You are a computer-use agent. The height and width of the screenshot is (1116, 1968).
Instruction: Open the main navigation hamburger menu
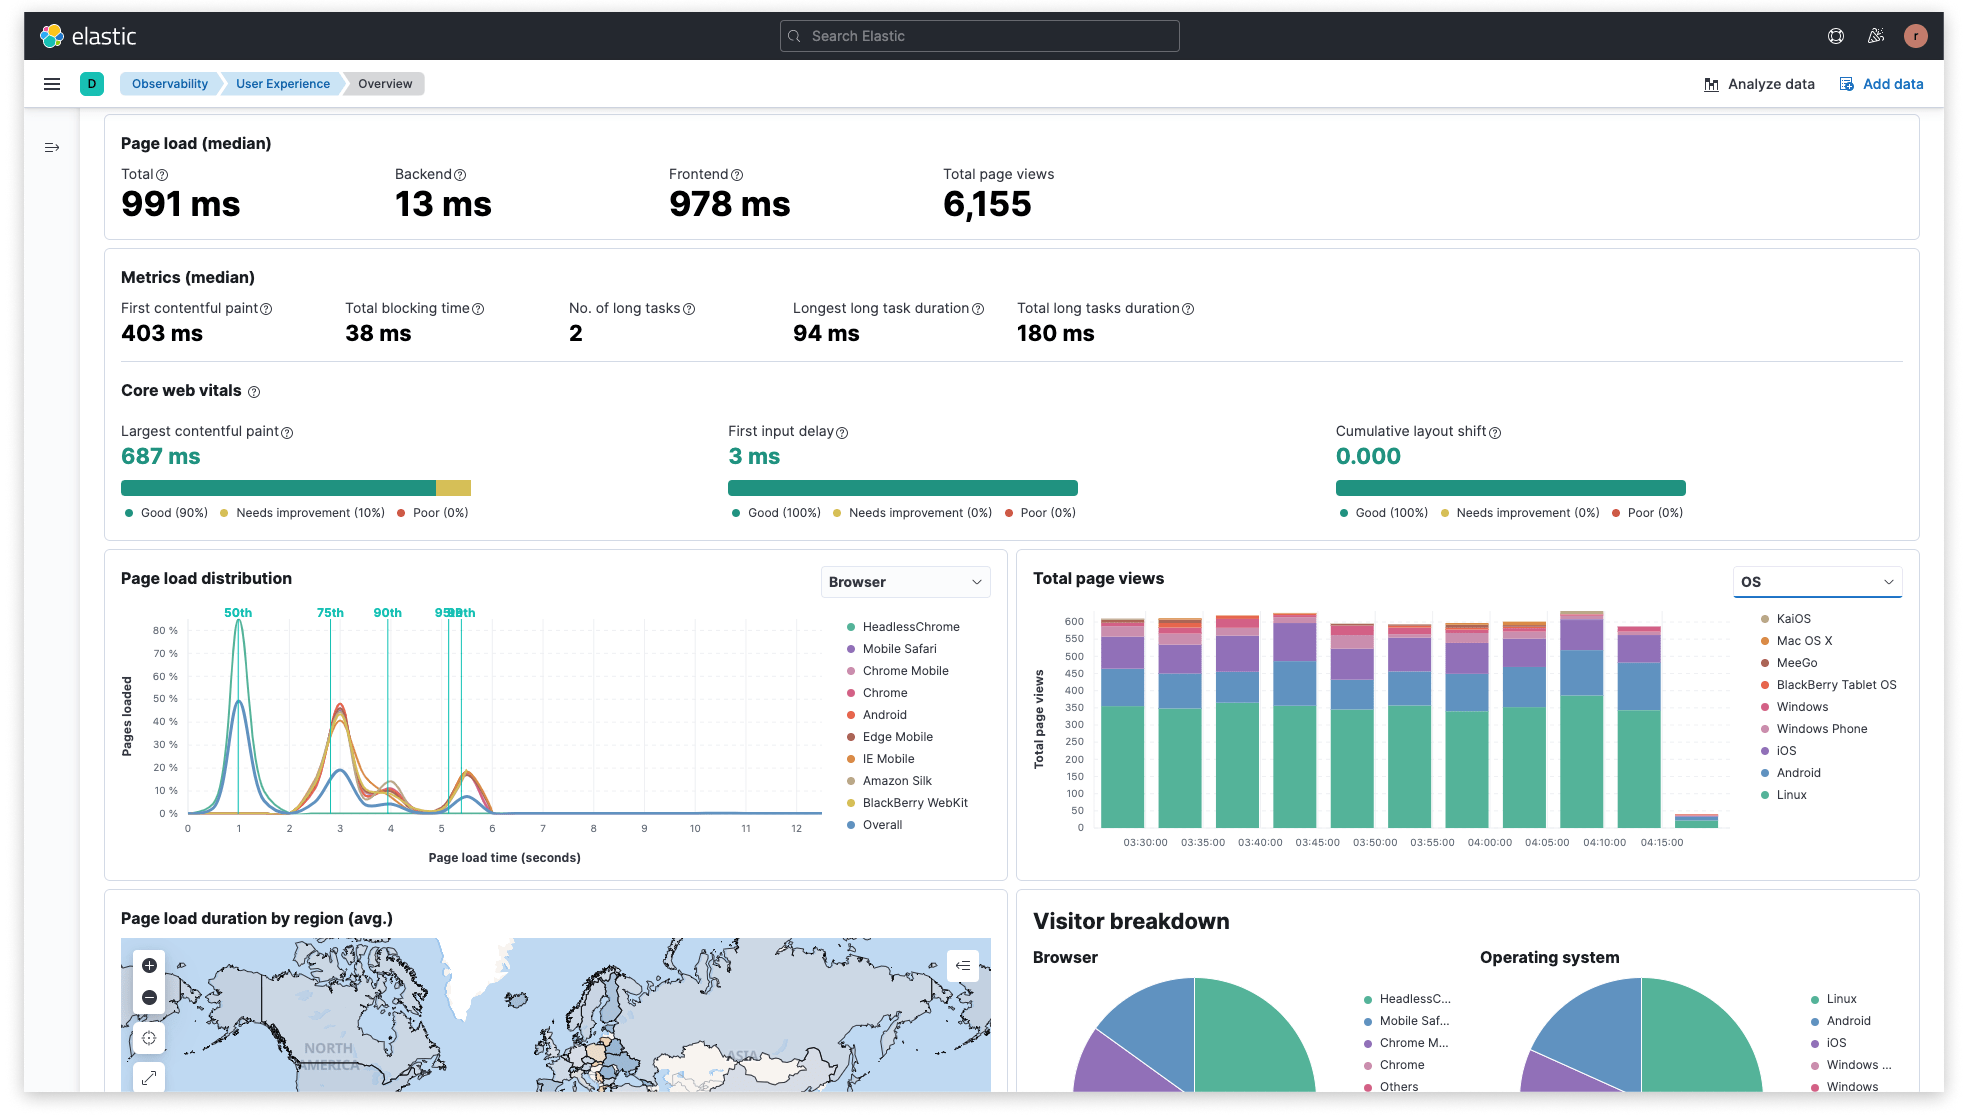pyautogui.click(x=51, y=84)
